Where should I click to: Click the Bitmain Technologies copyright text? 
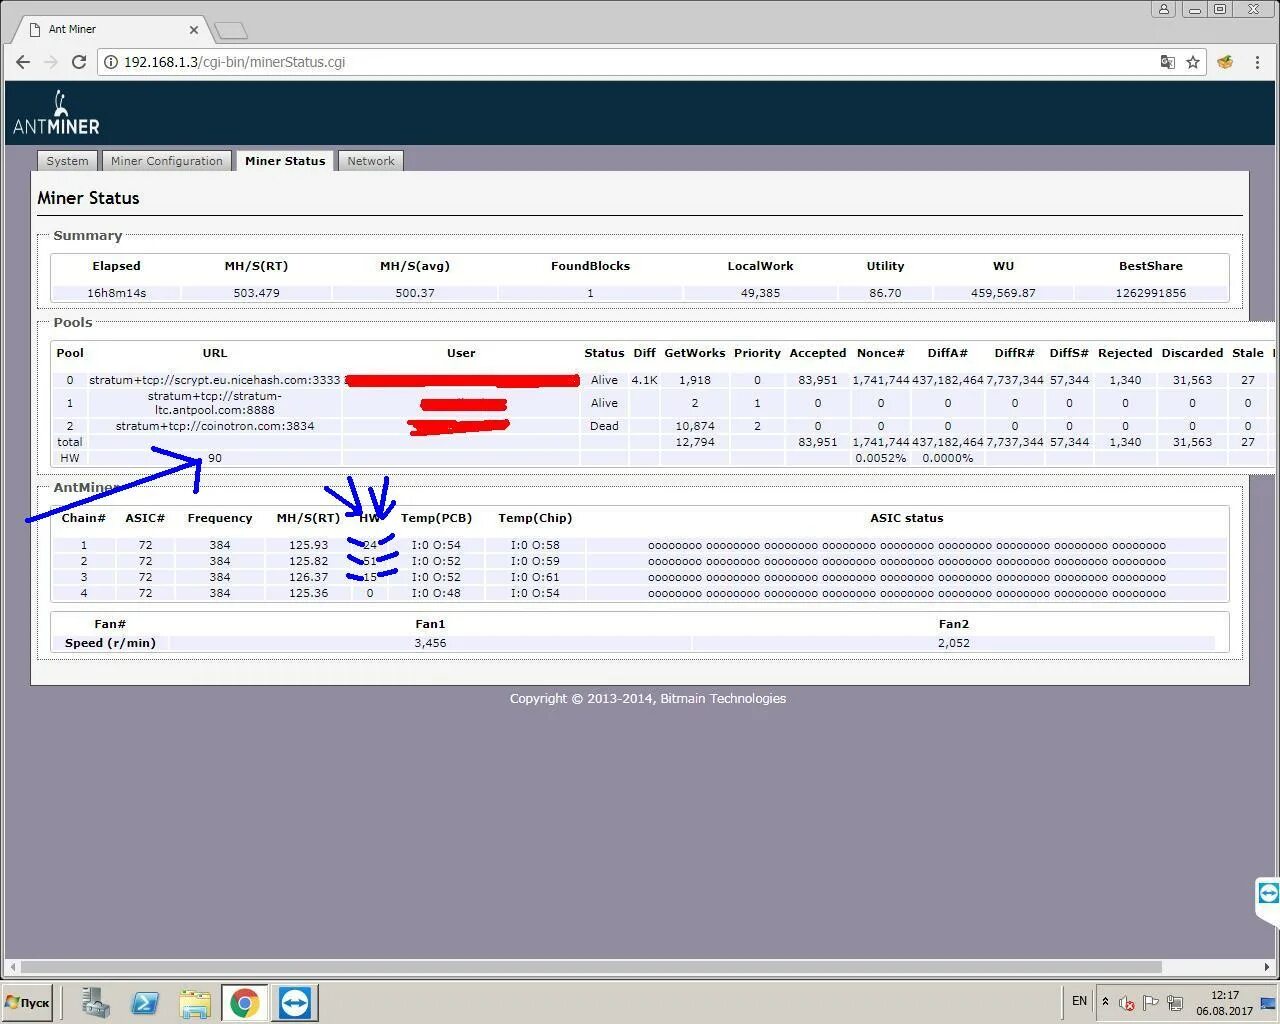pos(647,699)
